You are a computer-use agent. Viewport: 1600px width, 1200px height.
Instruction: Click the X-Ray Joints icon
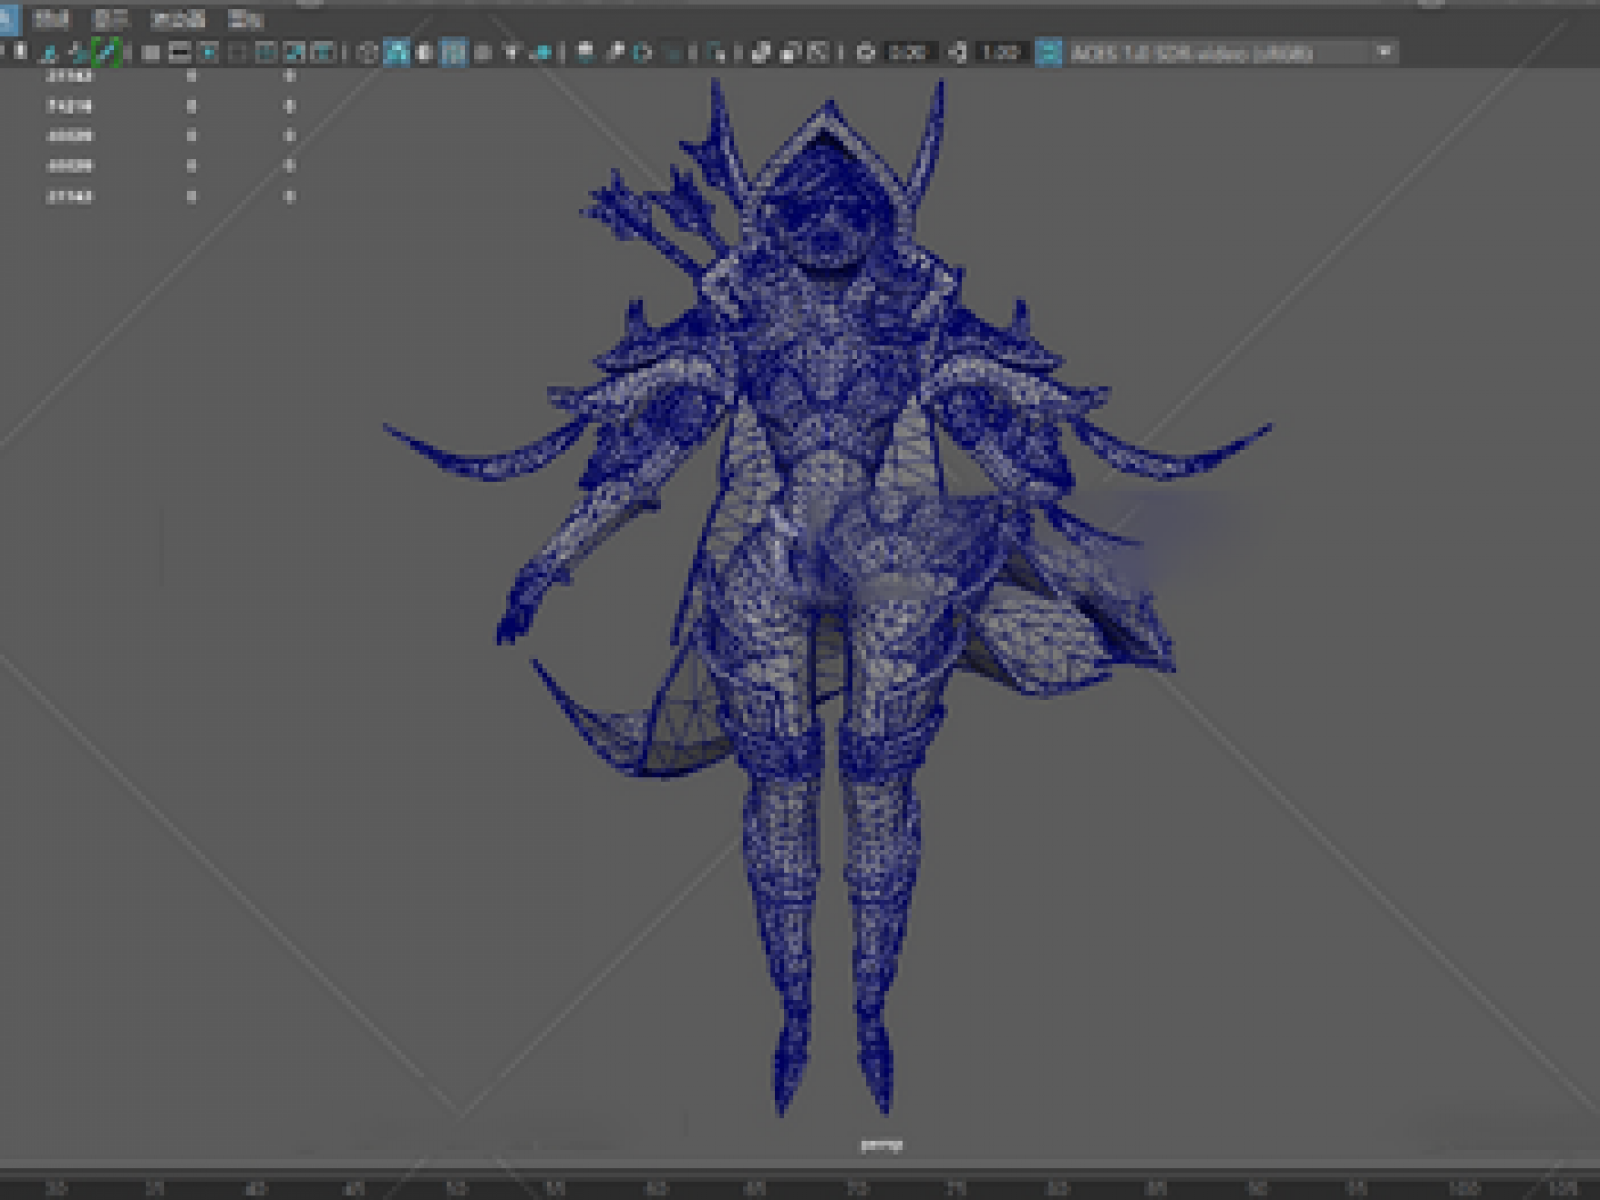click(817, 52)
